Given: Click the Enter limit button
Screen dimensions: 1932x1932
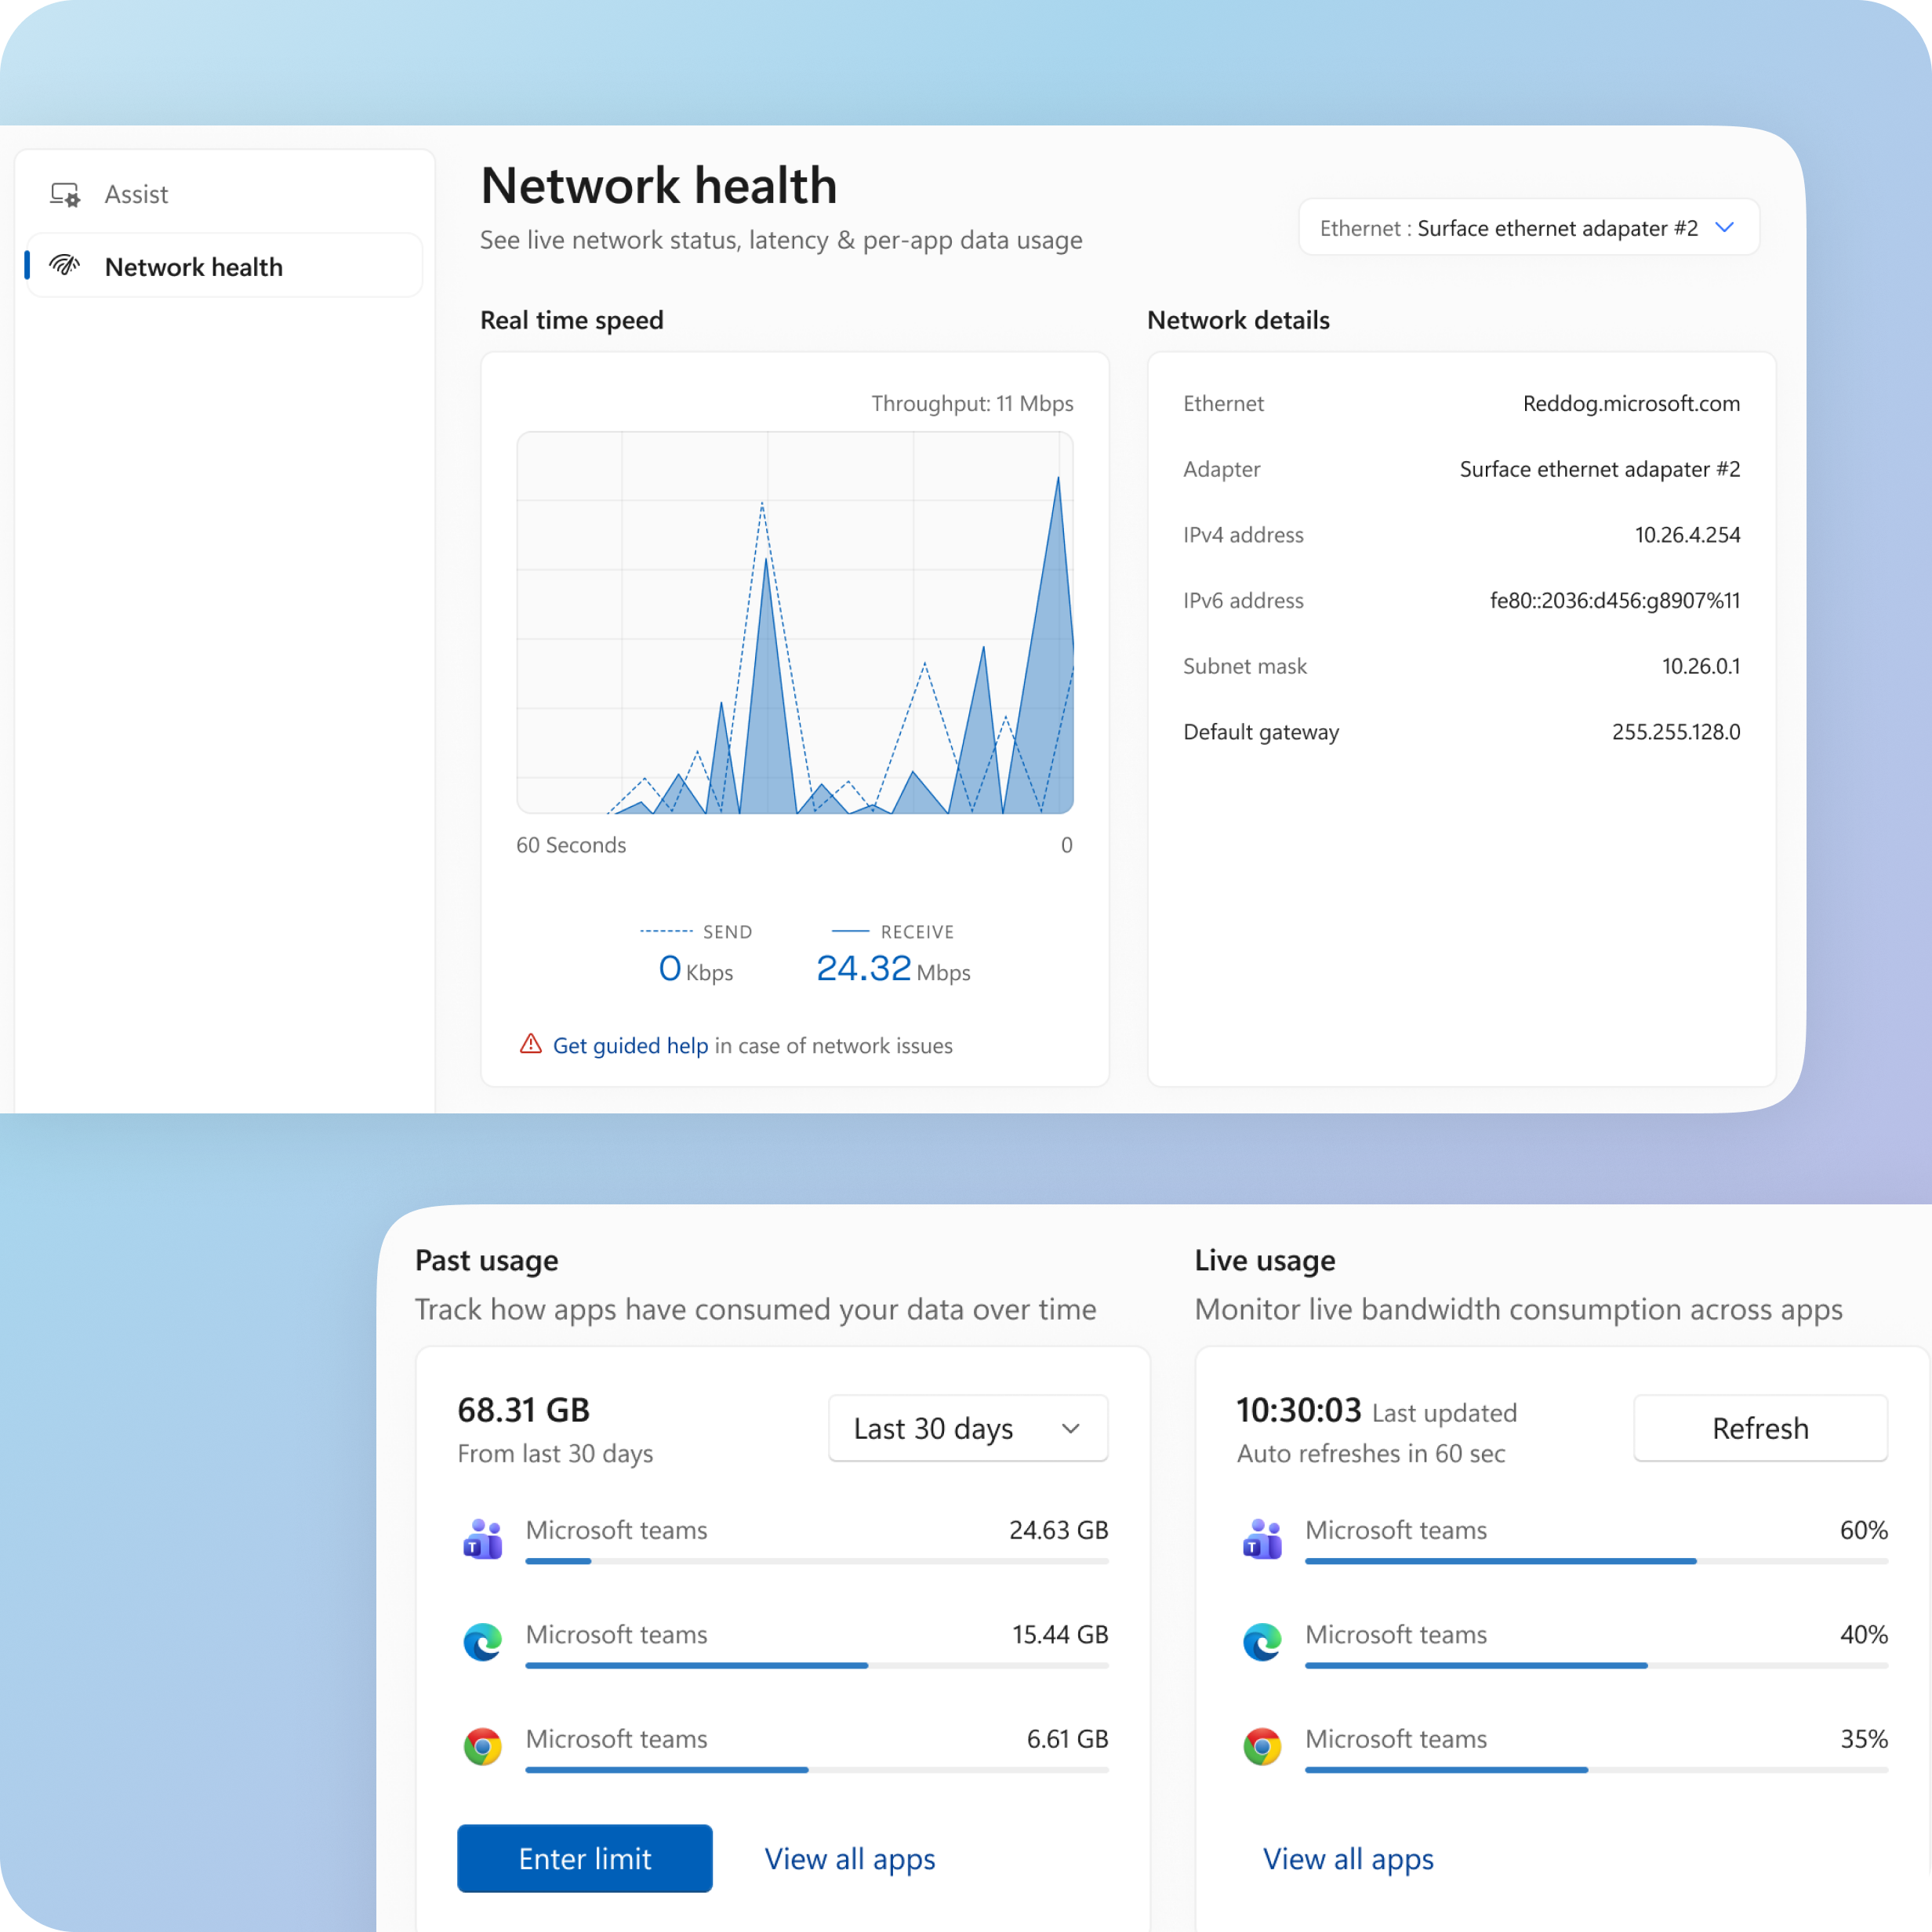Looking at the screenshot, I should point(585,1858).
